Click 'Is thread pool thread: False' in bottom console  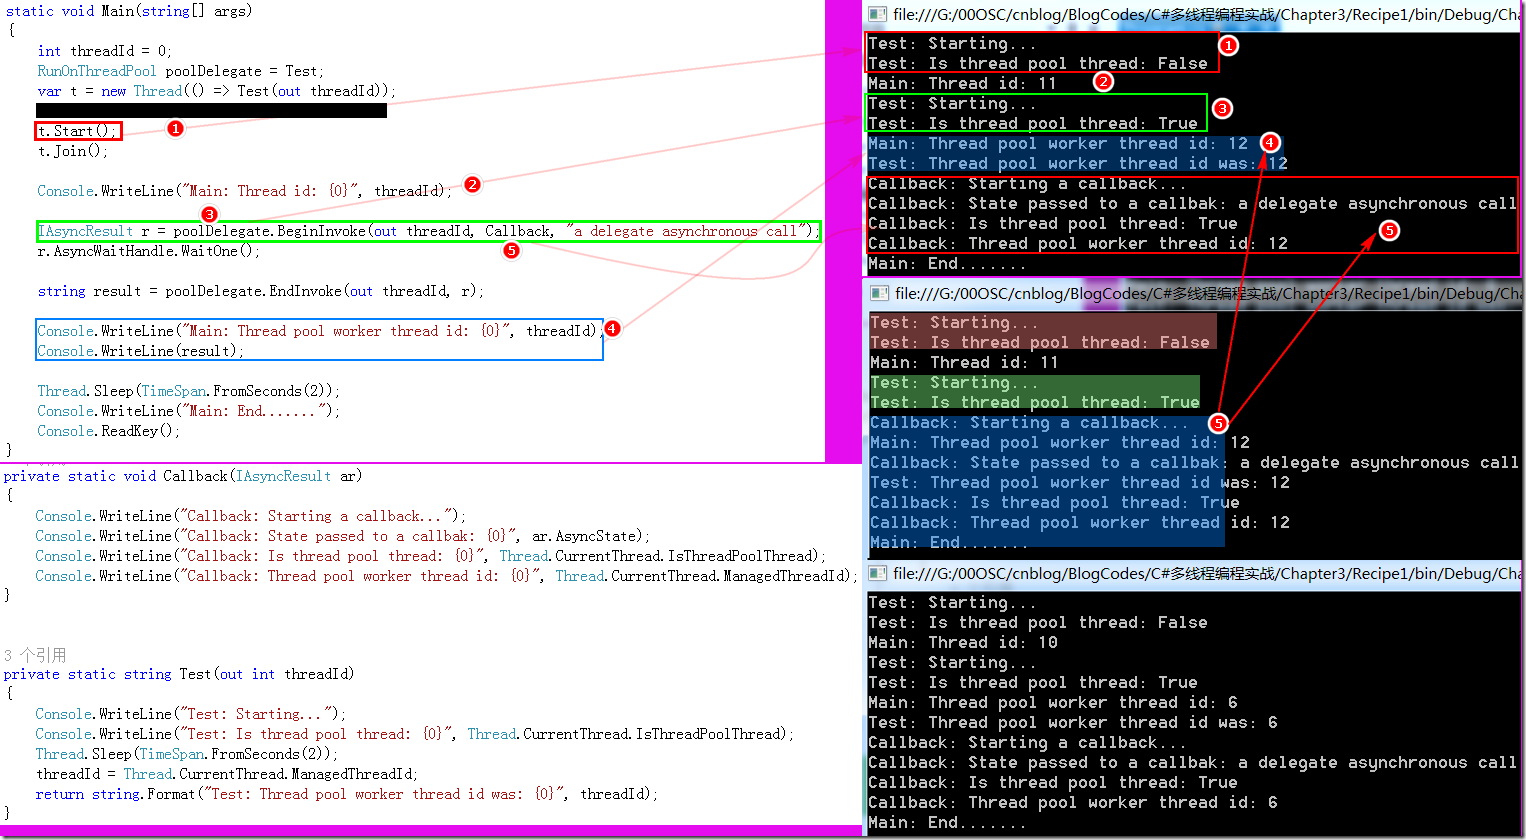1038,623
